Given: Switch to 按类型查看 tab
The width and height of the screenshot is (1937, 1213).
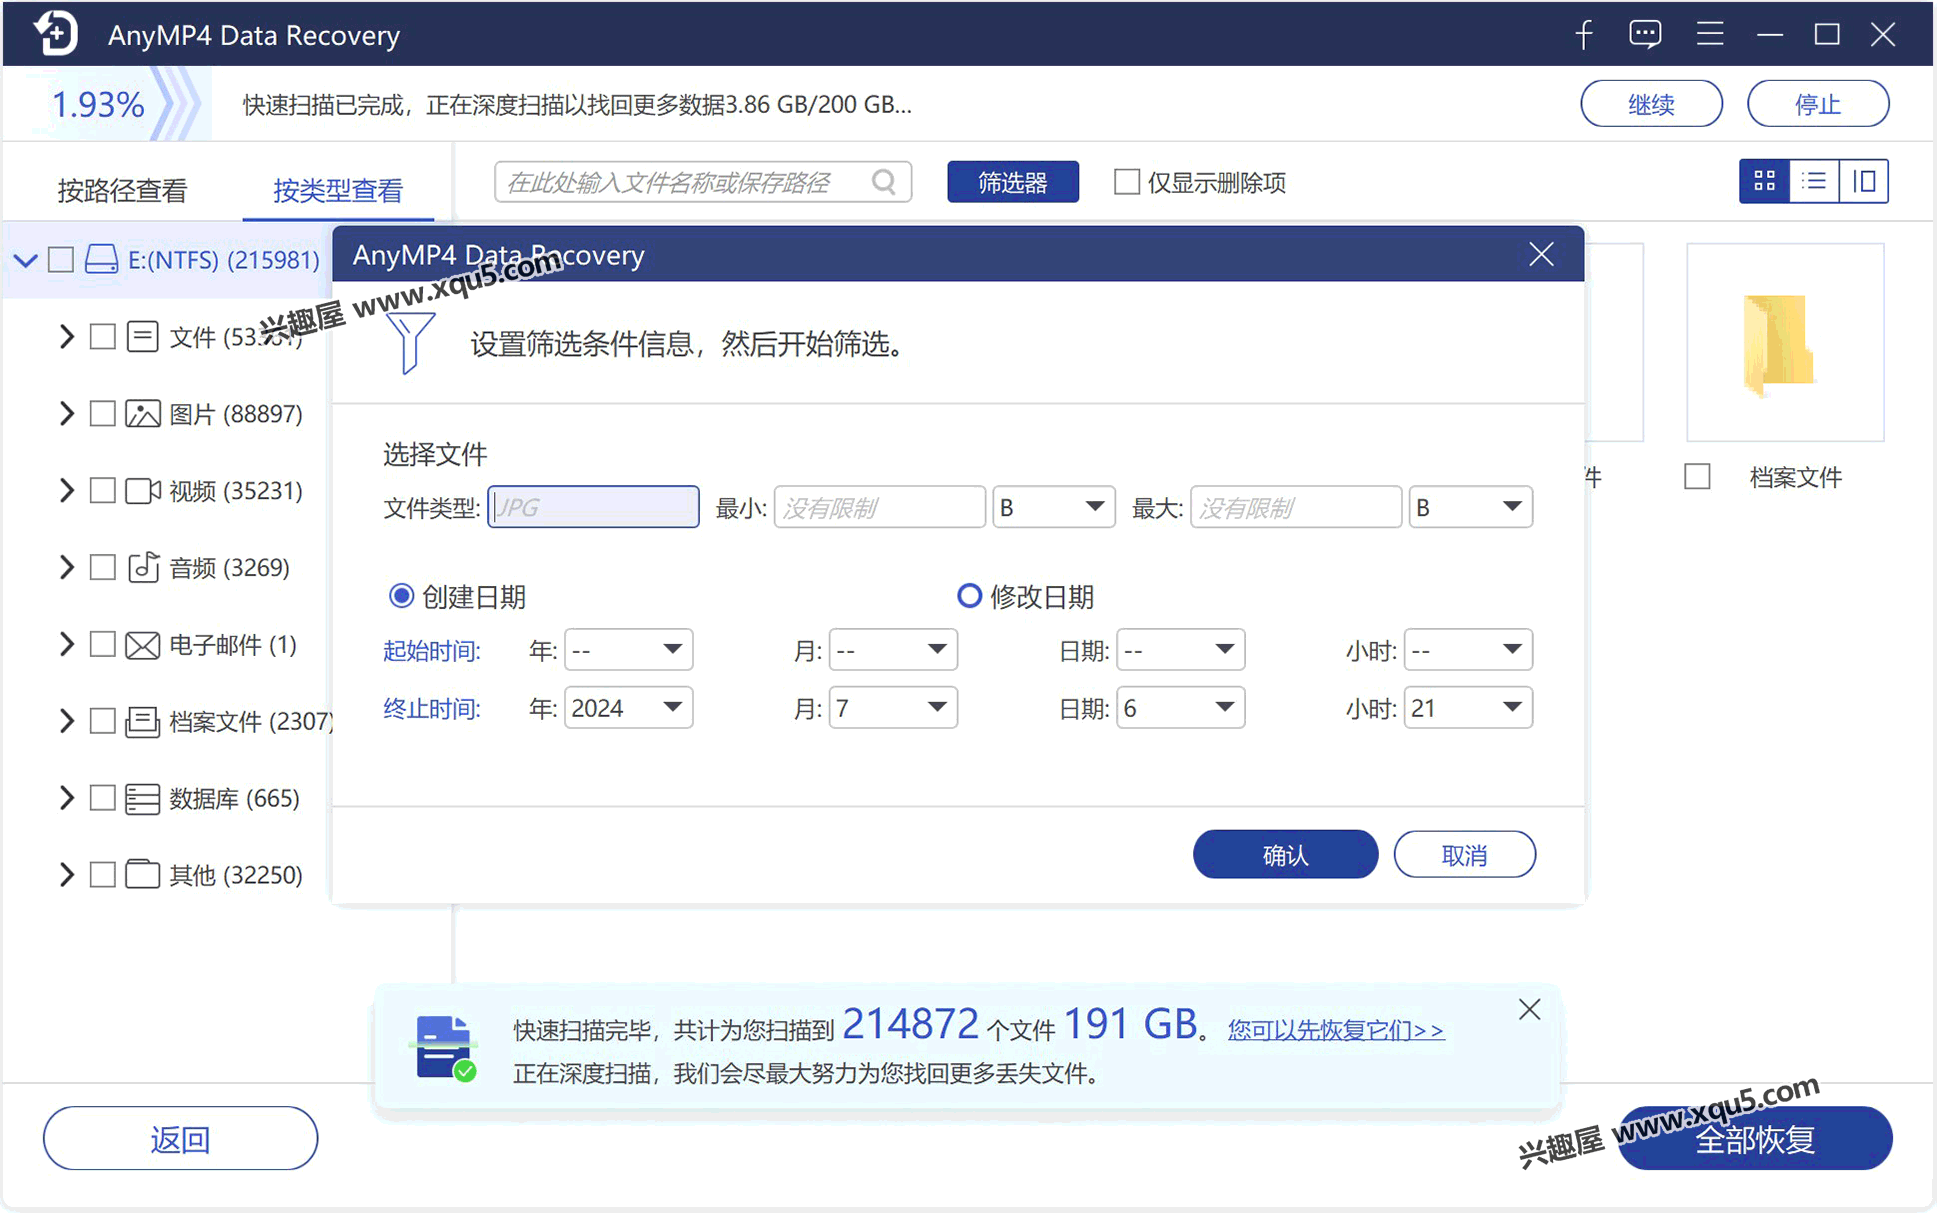Looking at the screenshot, I should [x=338, y=190].
